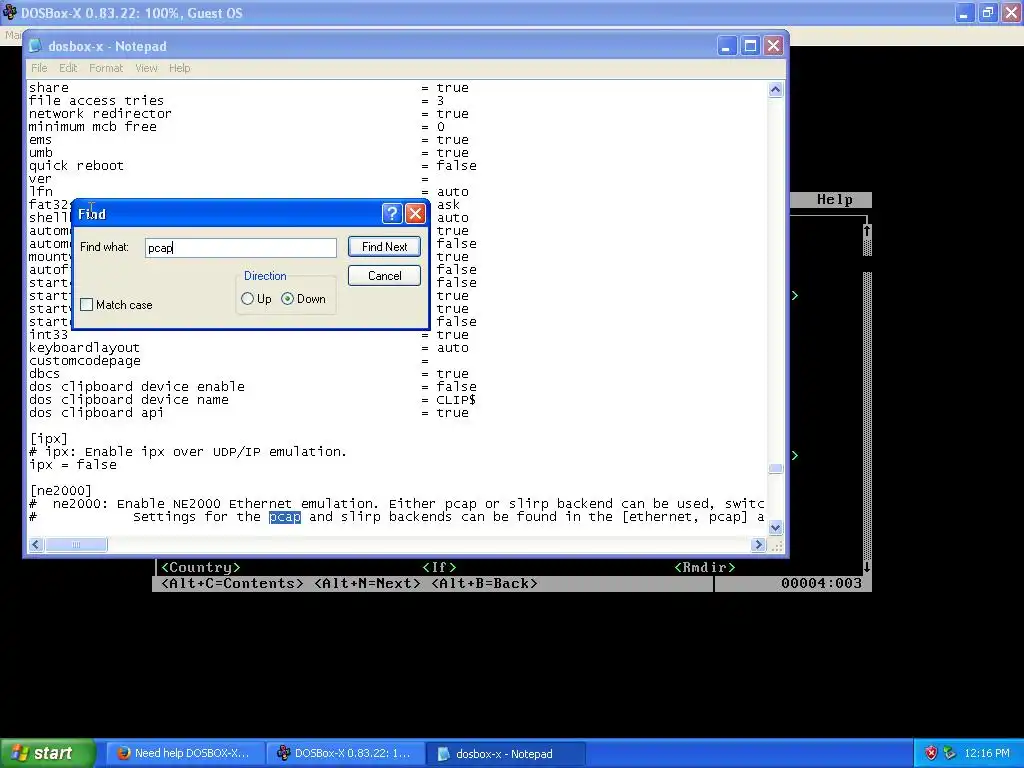Click the DOSBox-X title bar app icon
Viewport: 1024px width, 768px height.
(x=9, y=12)
